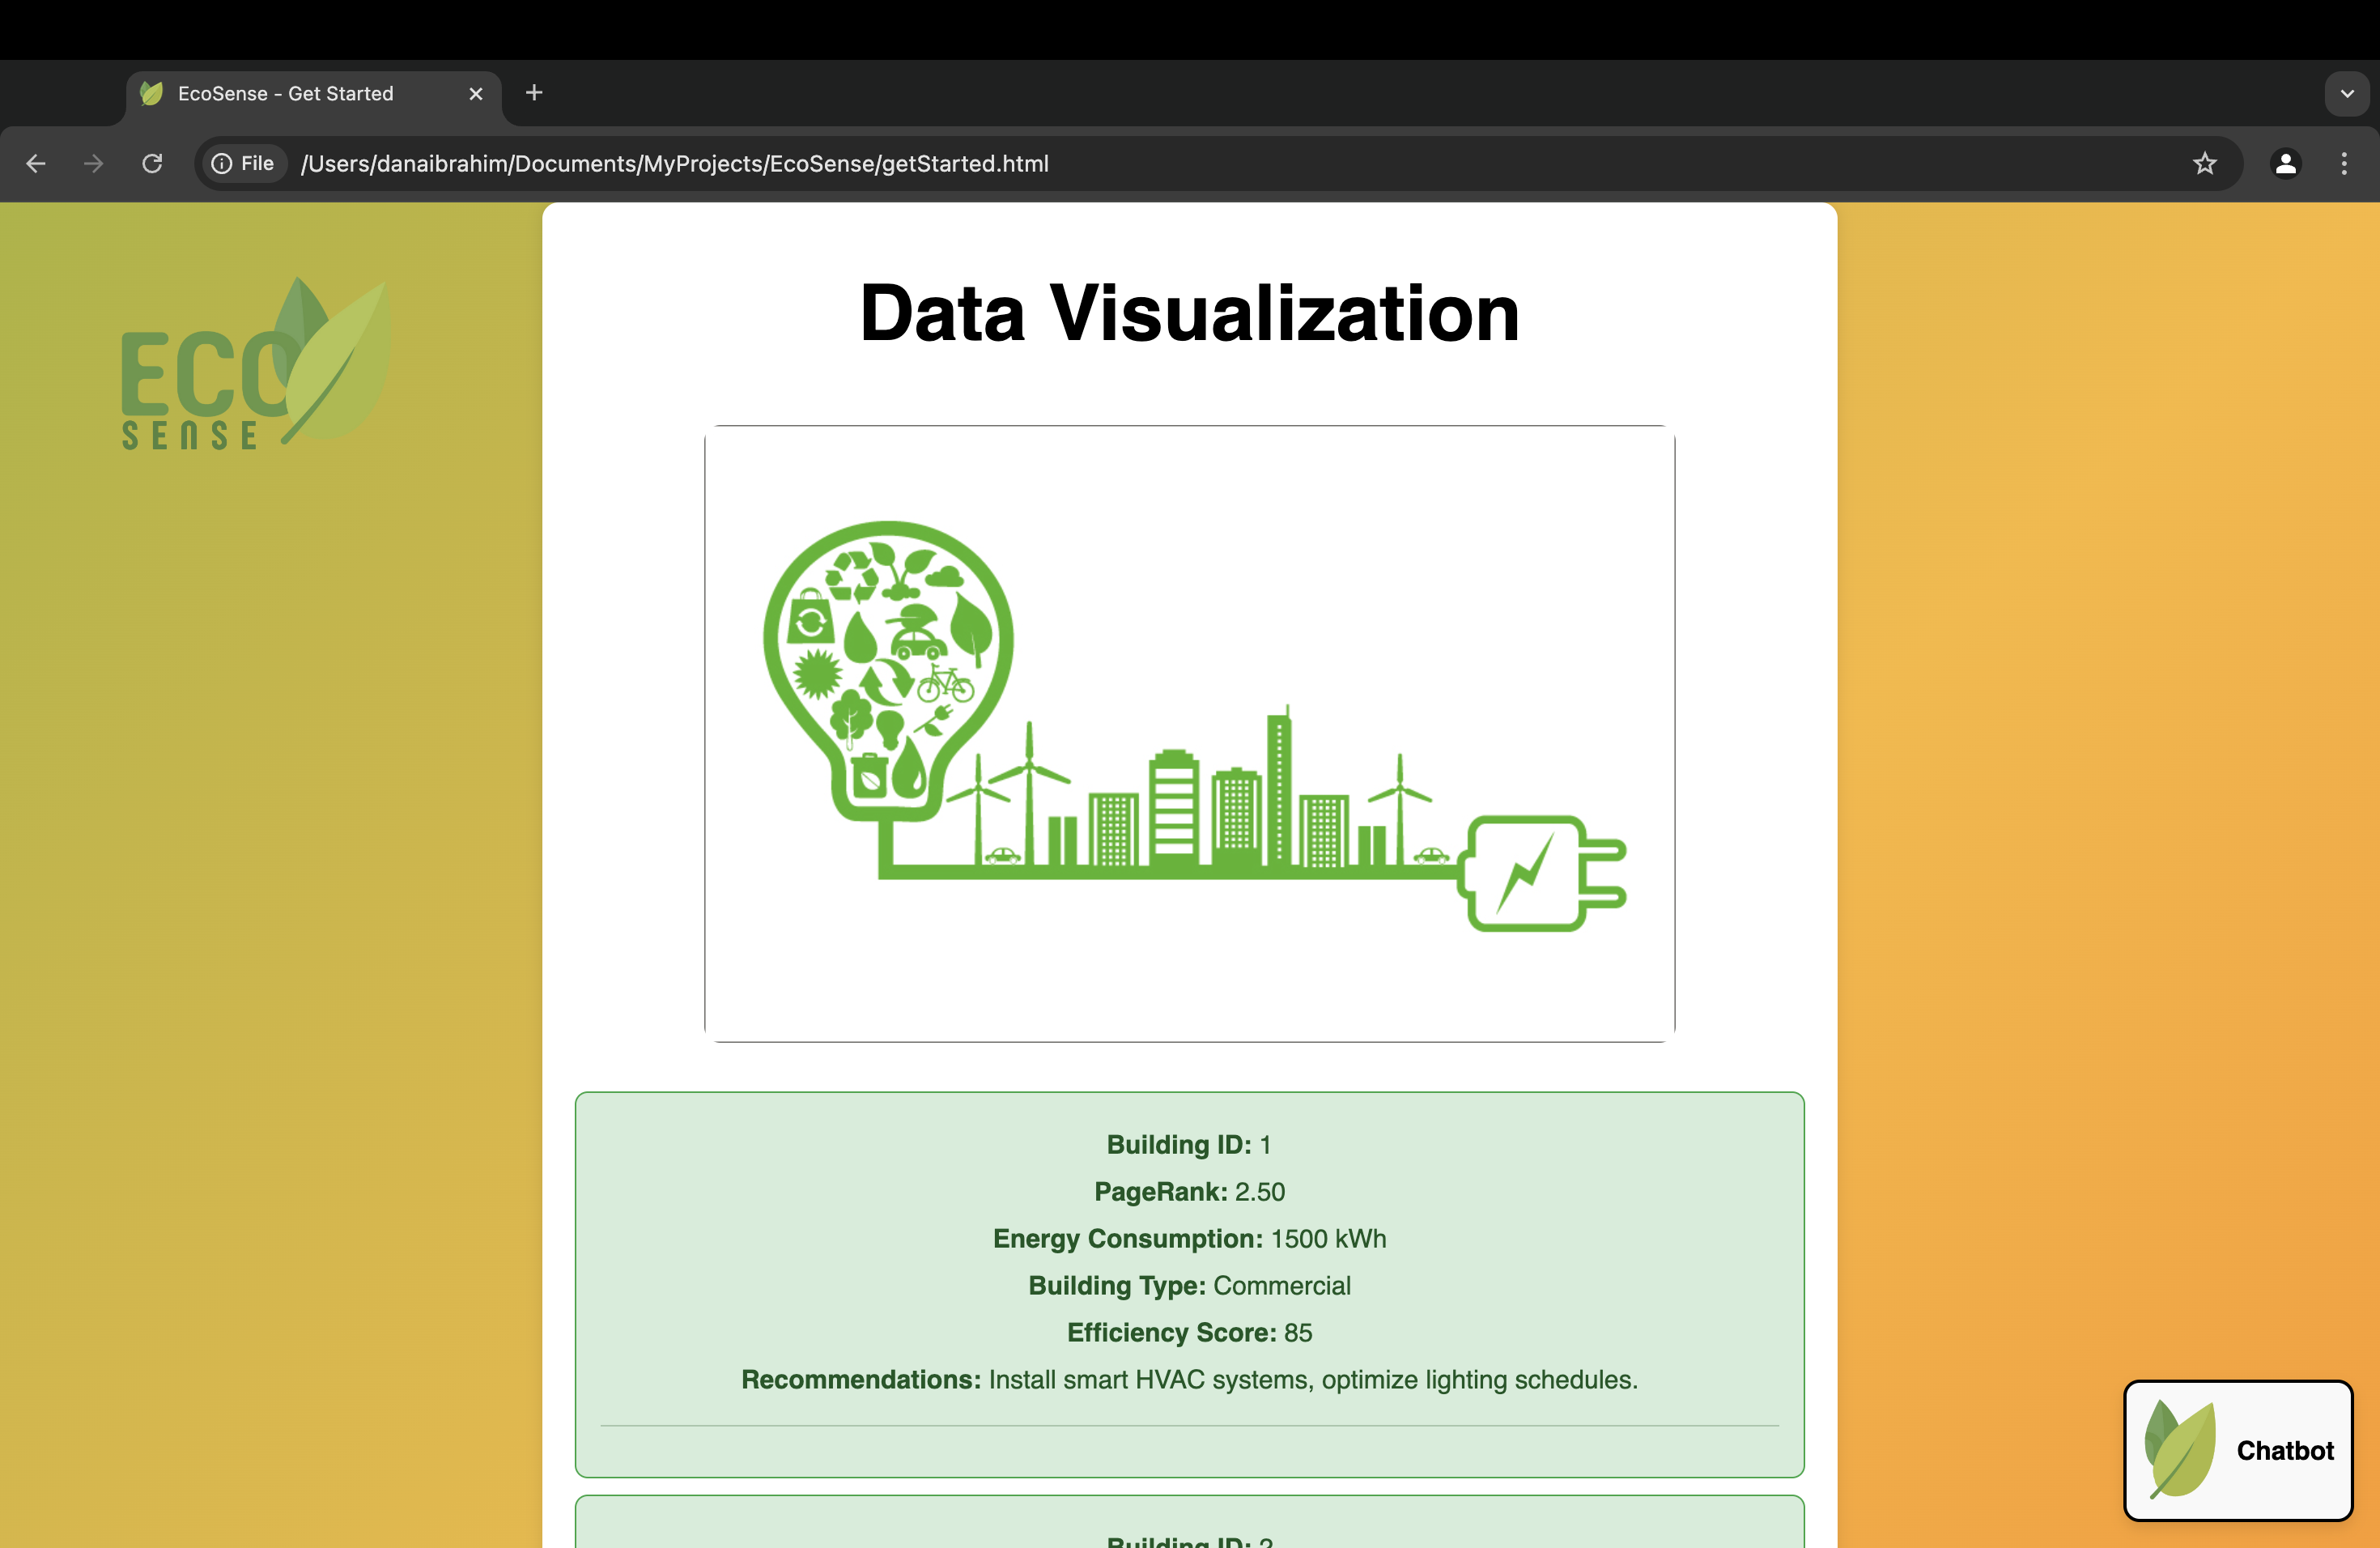Click the green city lightbulb image
The height and width of the screenshot is (1548, 2380).
(x=1189, y=733)
